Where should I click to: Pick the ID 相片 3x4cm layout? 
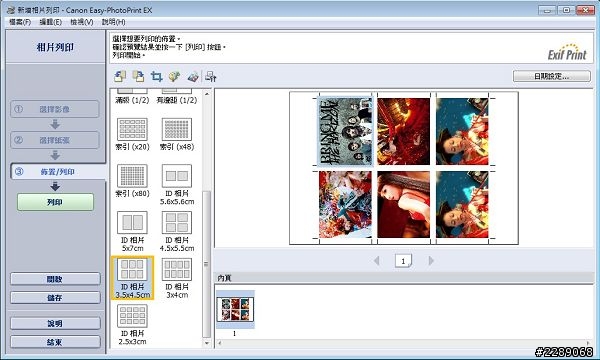[177, 278]
